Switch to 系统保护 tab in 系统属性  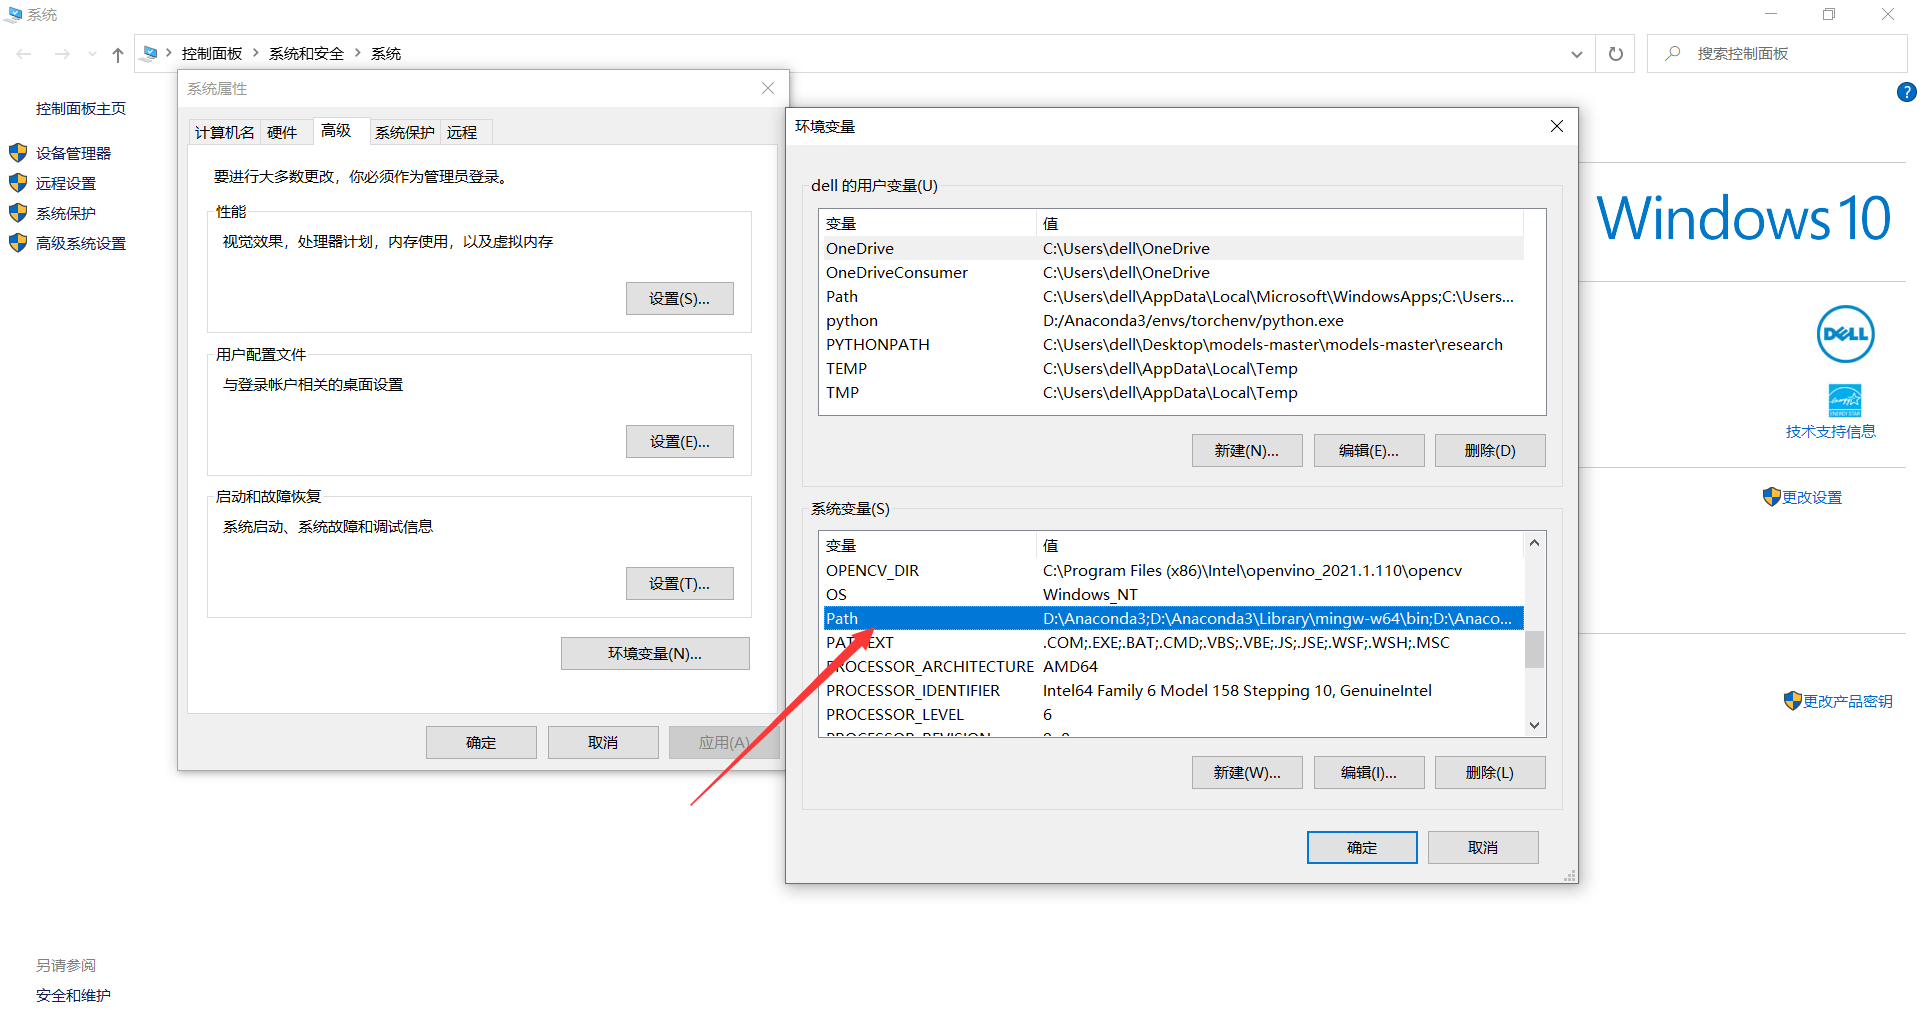point(405,132)
